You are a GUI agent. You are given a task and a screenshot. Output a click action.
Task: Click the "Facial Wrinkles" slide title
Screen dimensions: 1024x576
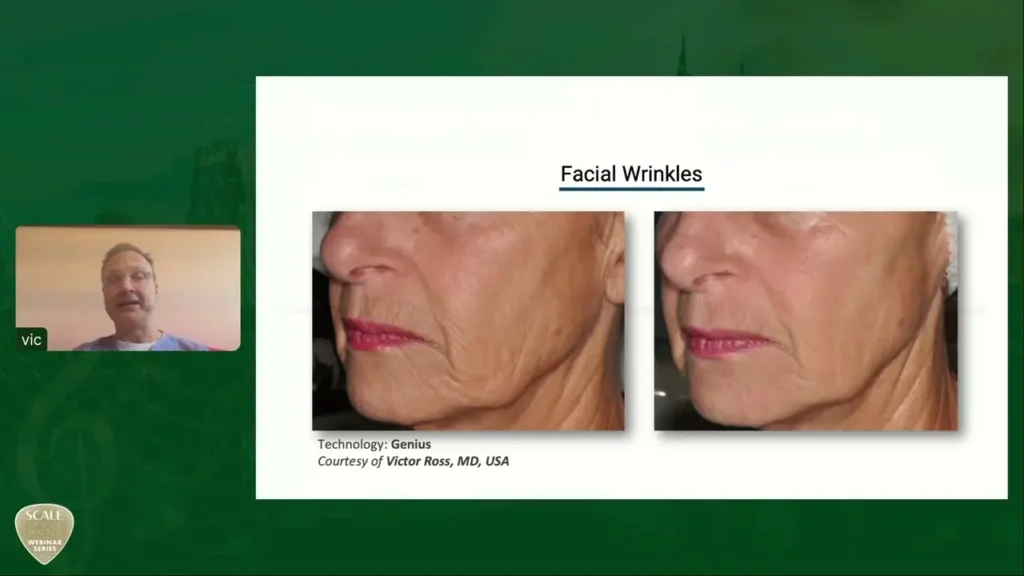631,174
